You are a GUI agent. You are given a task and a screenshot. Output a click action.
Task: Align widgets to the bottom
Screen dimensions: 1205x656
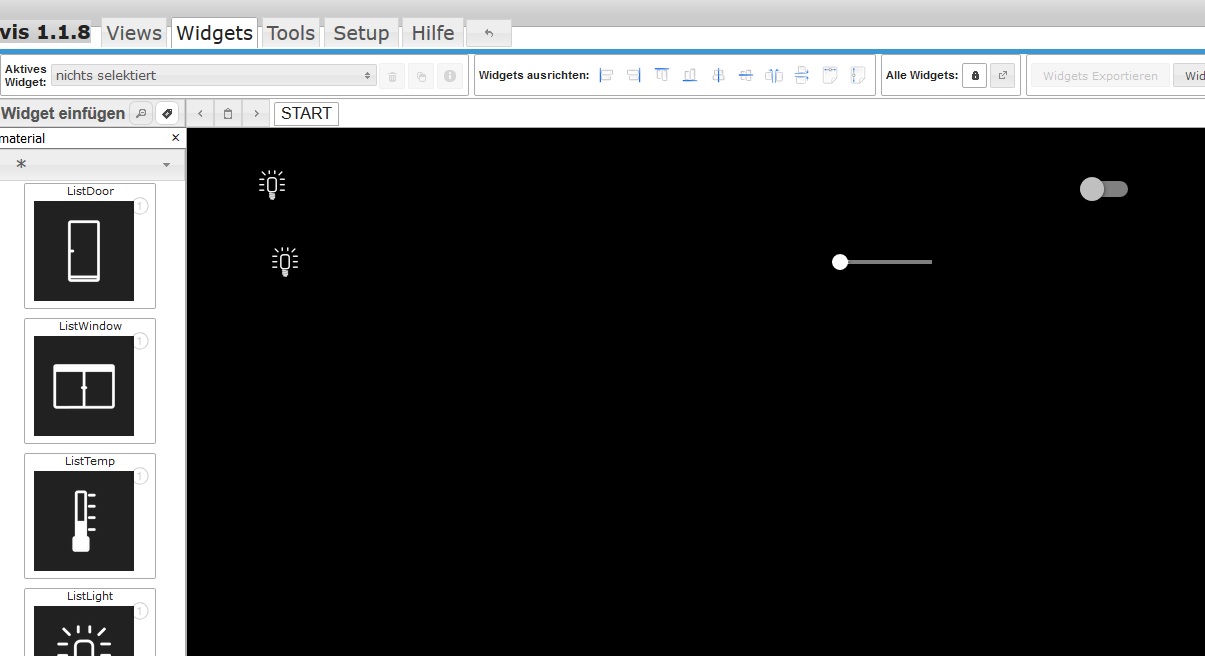pyautogui.click(x=690, y=75)
